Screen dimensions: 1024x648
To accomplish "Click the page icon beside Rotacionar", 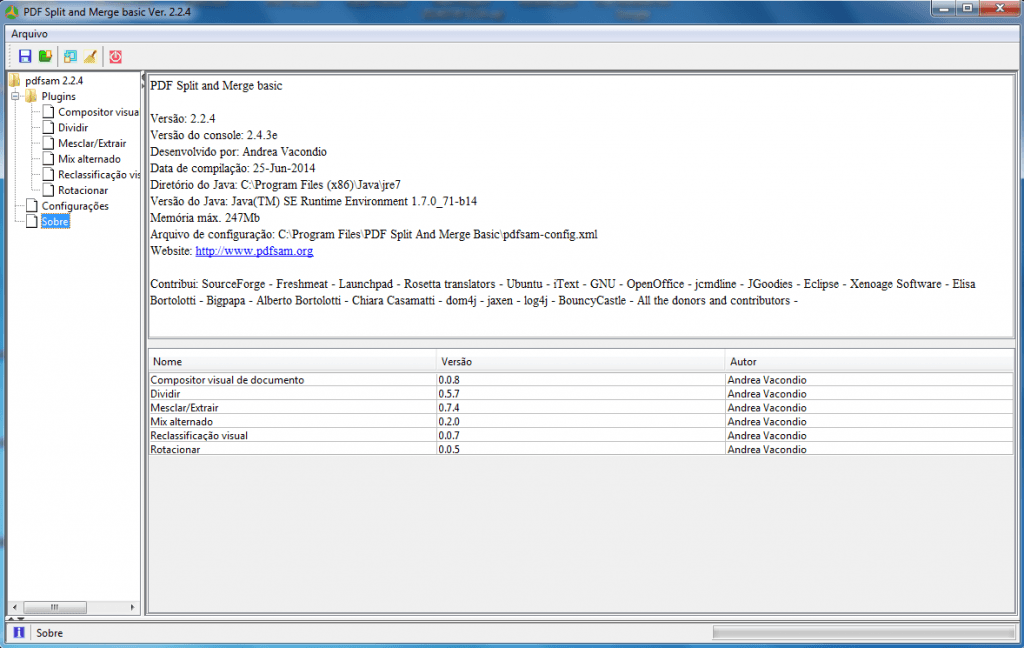I will [48, 190].
